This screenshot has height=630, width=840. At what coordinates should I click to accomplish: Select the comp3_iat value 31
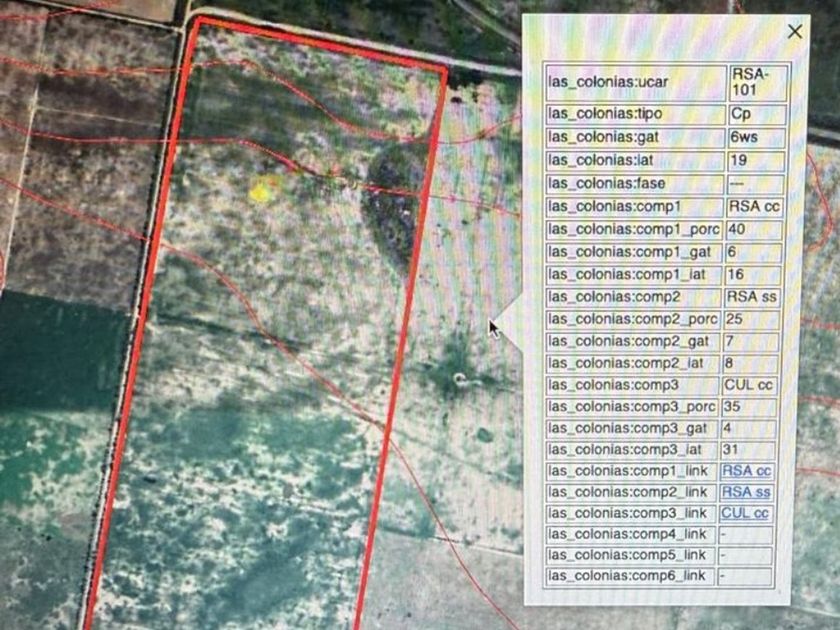pyautogui.click(x=731, y=449)
